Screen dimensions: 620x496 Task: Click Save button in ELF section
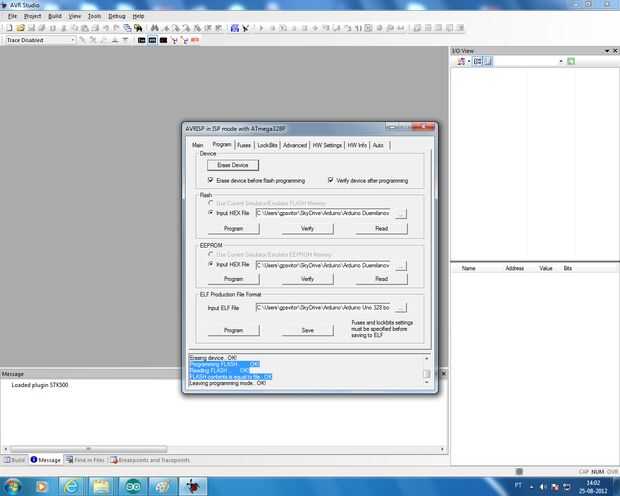point(307,330)
